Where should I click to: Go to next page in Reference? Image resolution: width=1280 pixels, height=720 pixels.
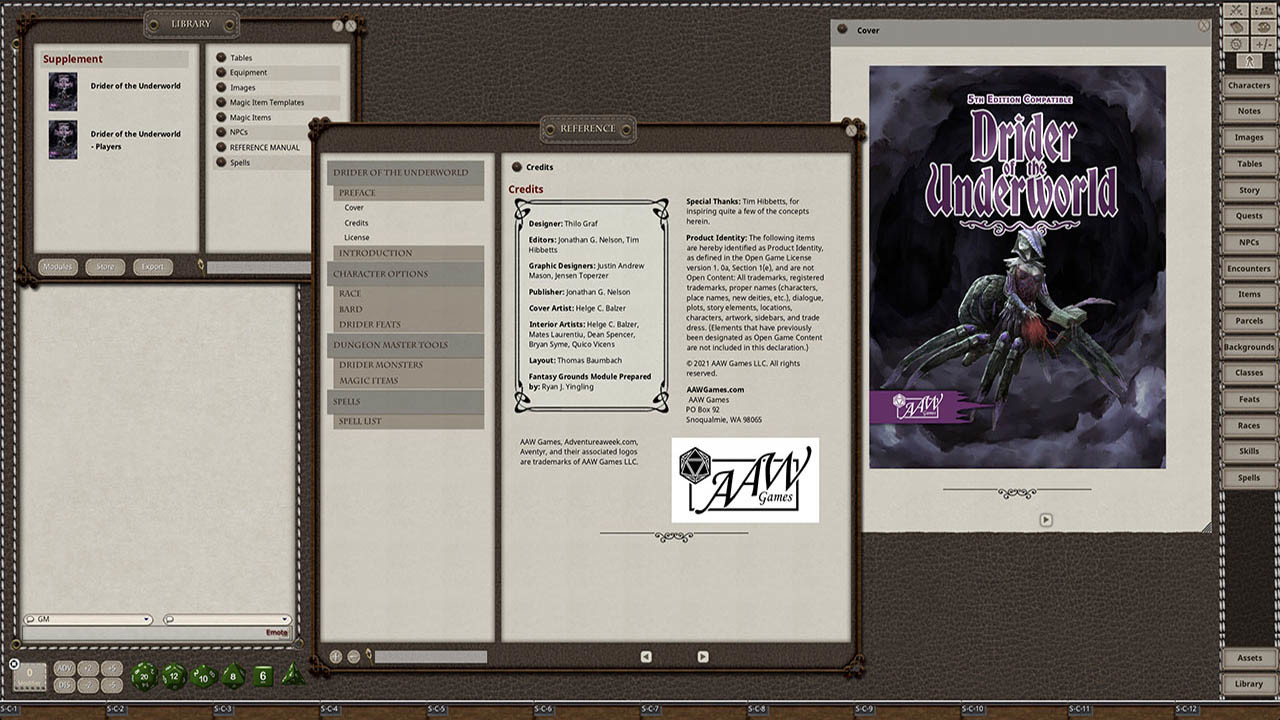pyautogui.click(x=703, y=657)
